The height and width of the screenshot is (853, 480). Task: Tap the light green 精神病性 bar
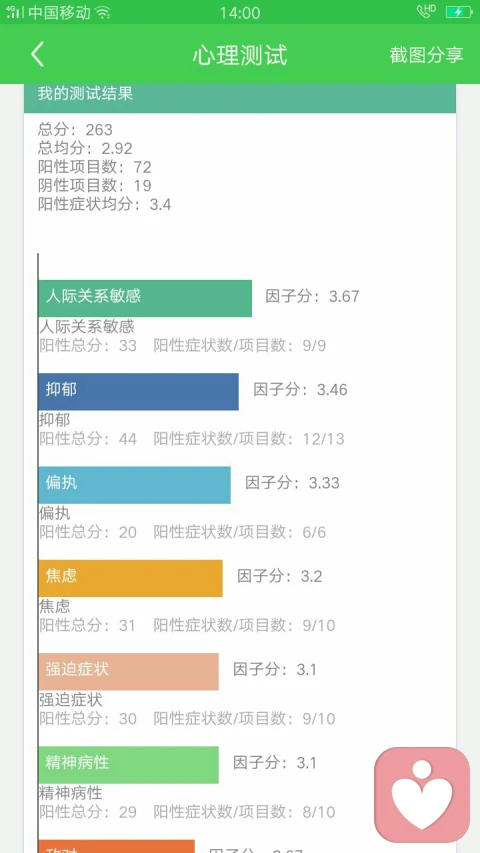128,765
